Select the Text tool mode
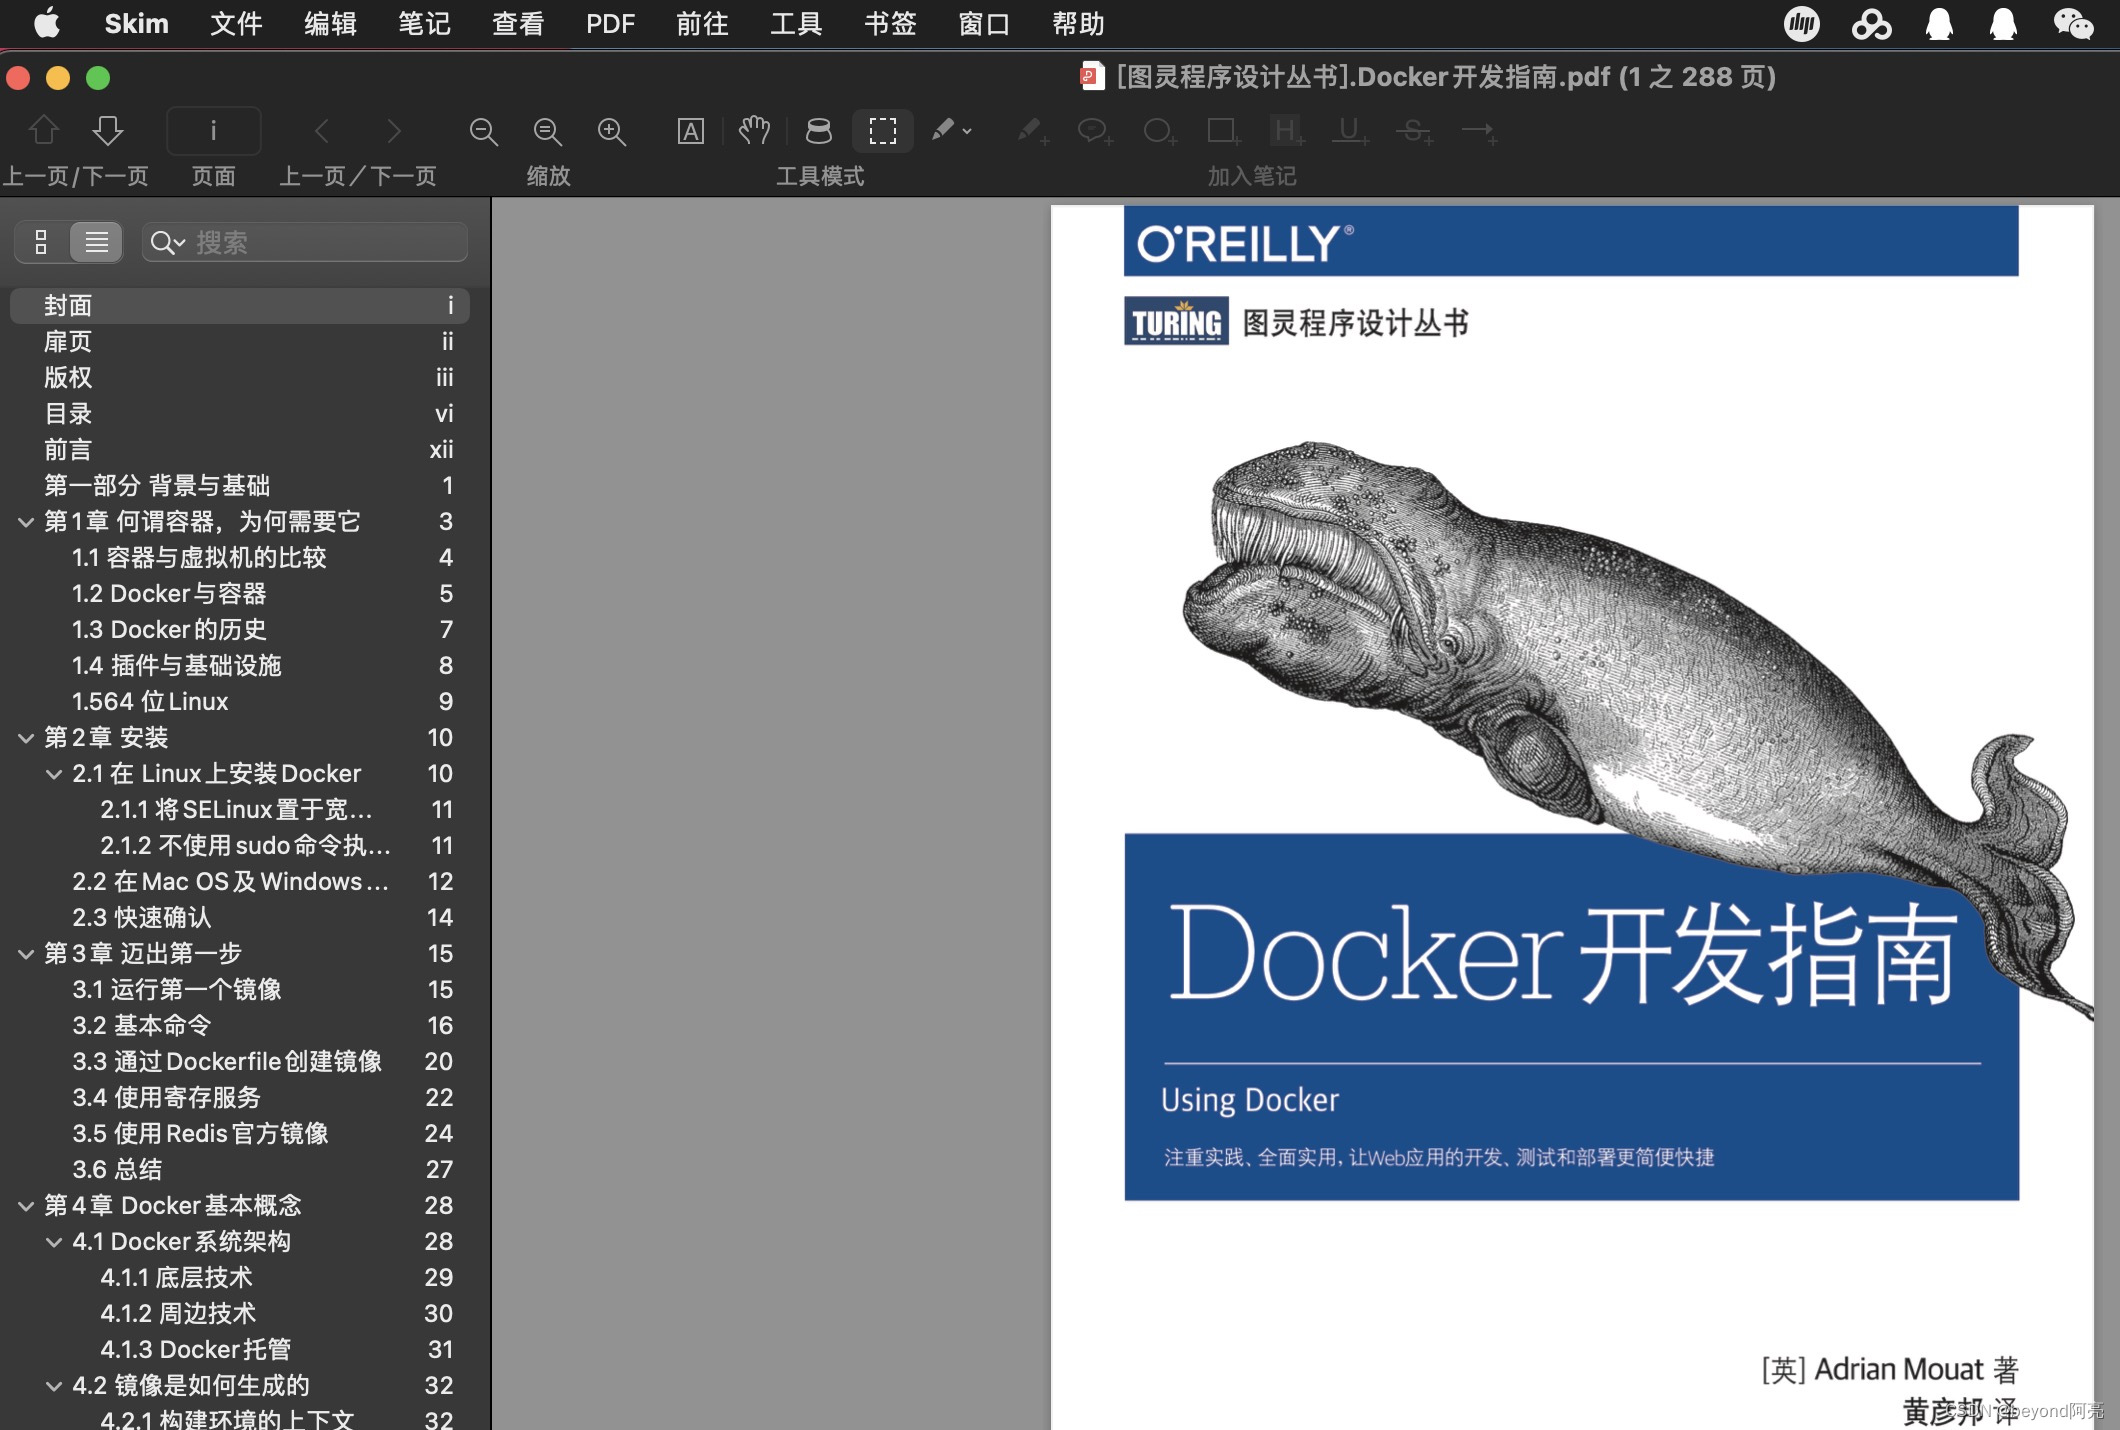2120x1430 pixels. click(x=691, y=131)
